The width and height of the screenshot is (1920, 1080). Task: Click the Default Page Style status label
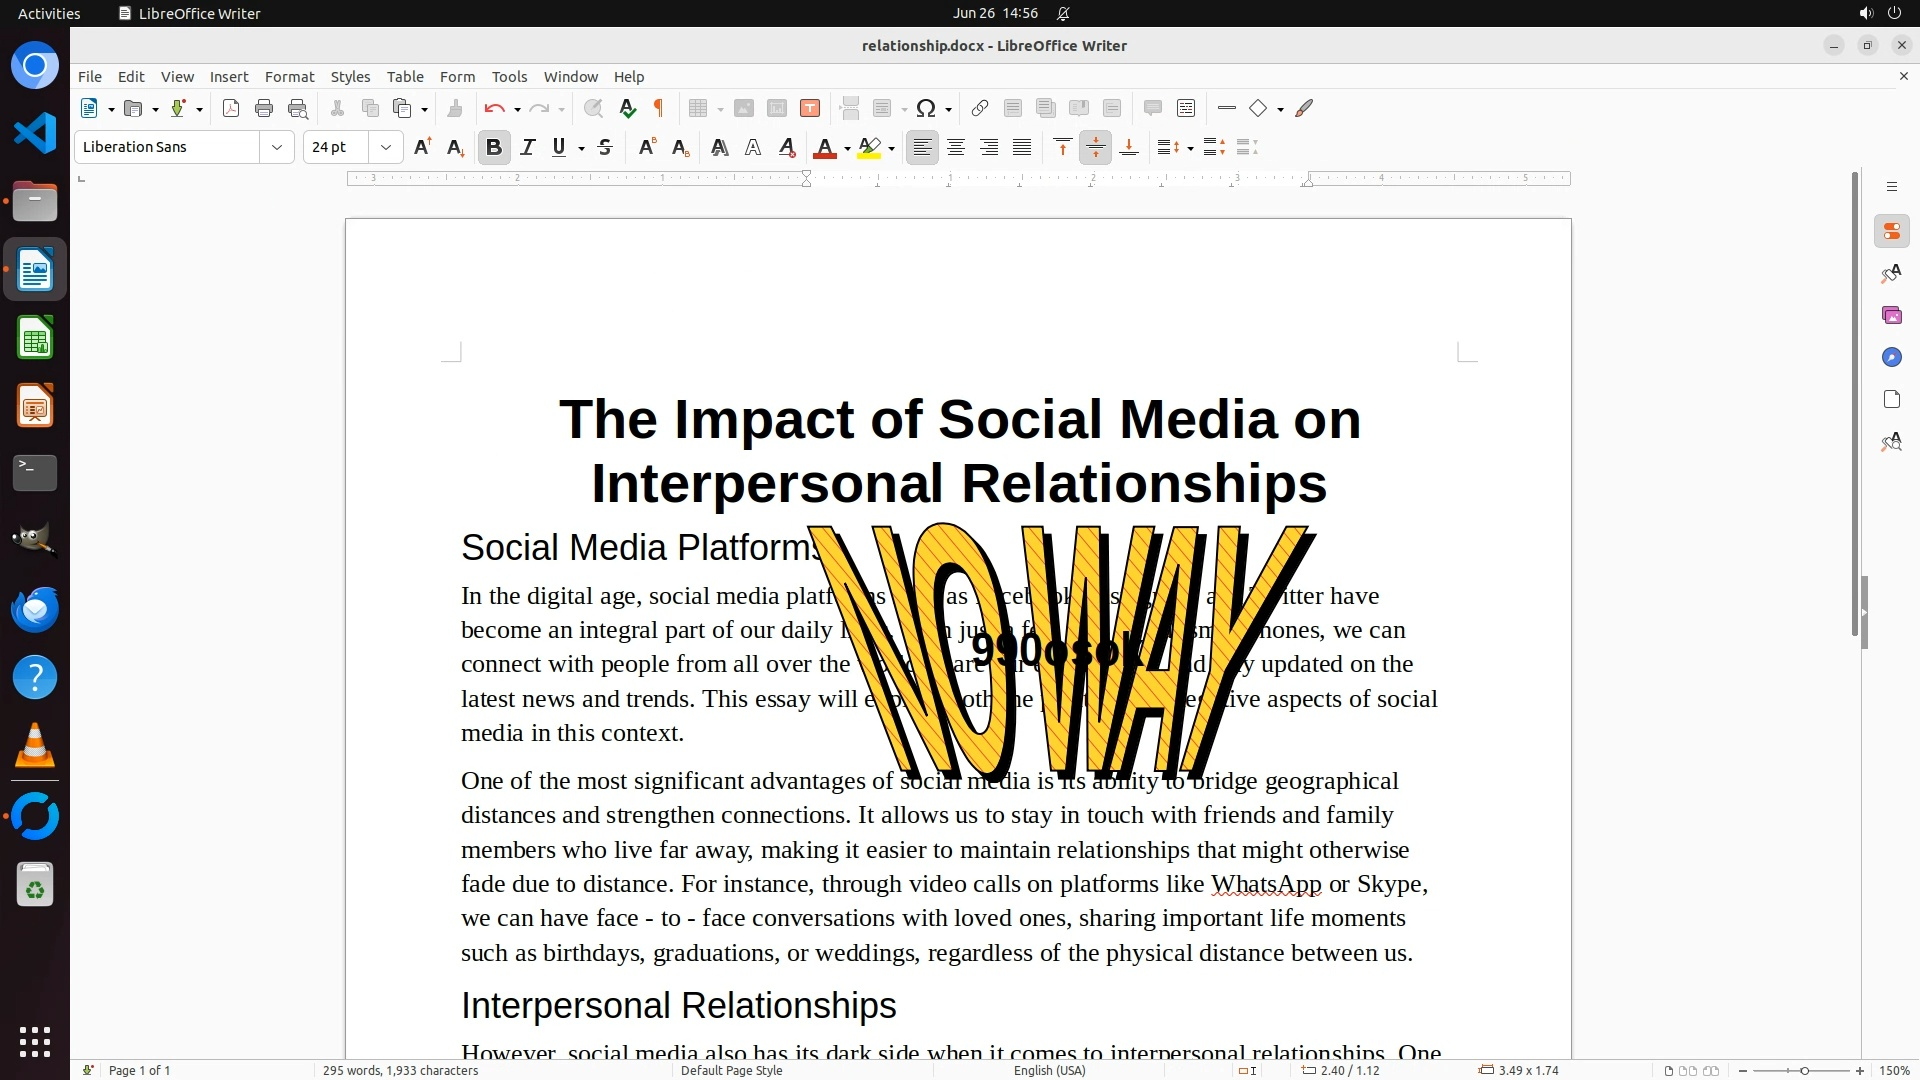click(x=731, y=1071)
